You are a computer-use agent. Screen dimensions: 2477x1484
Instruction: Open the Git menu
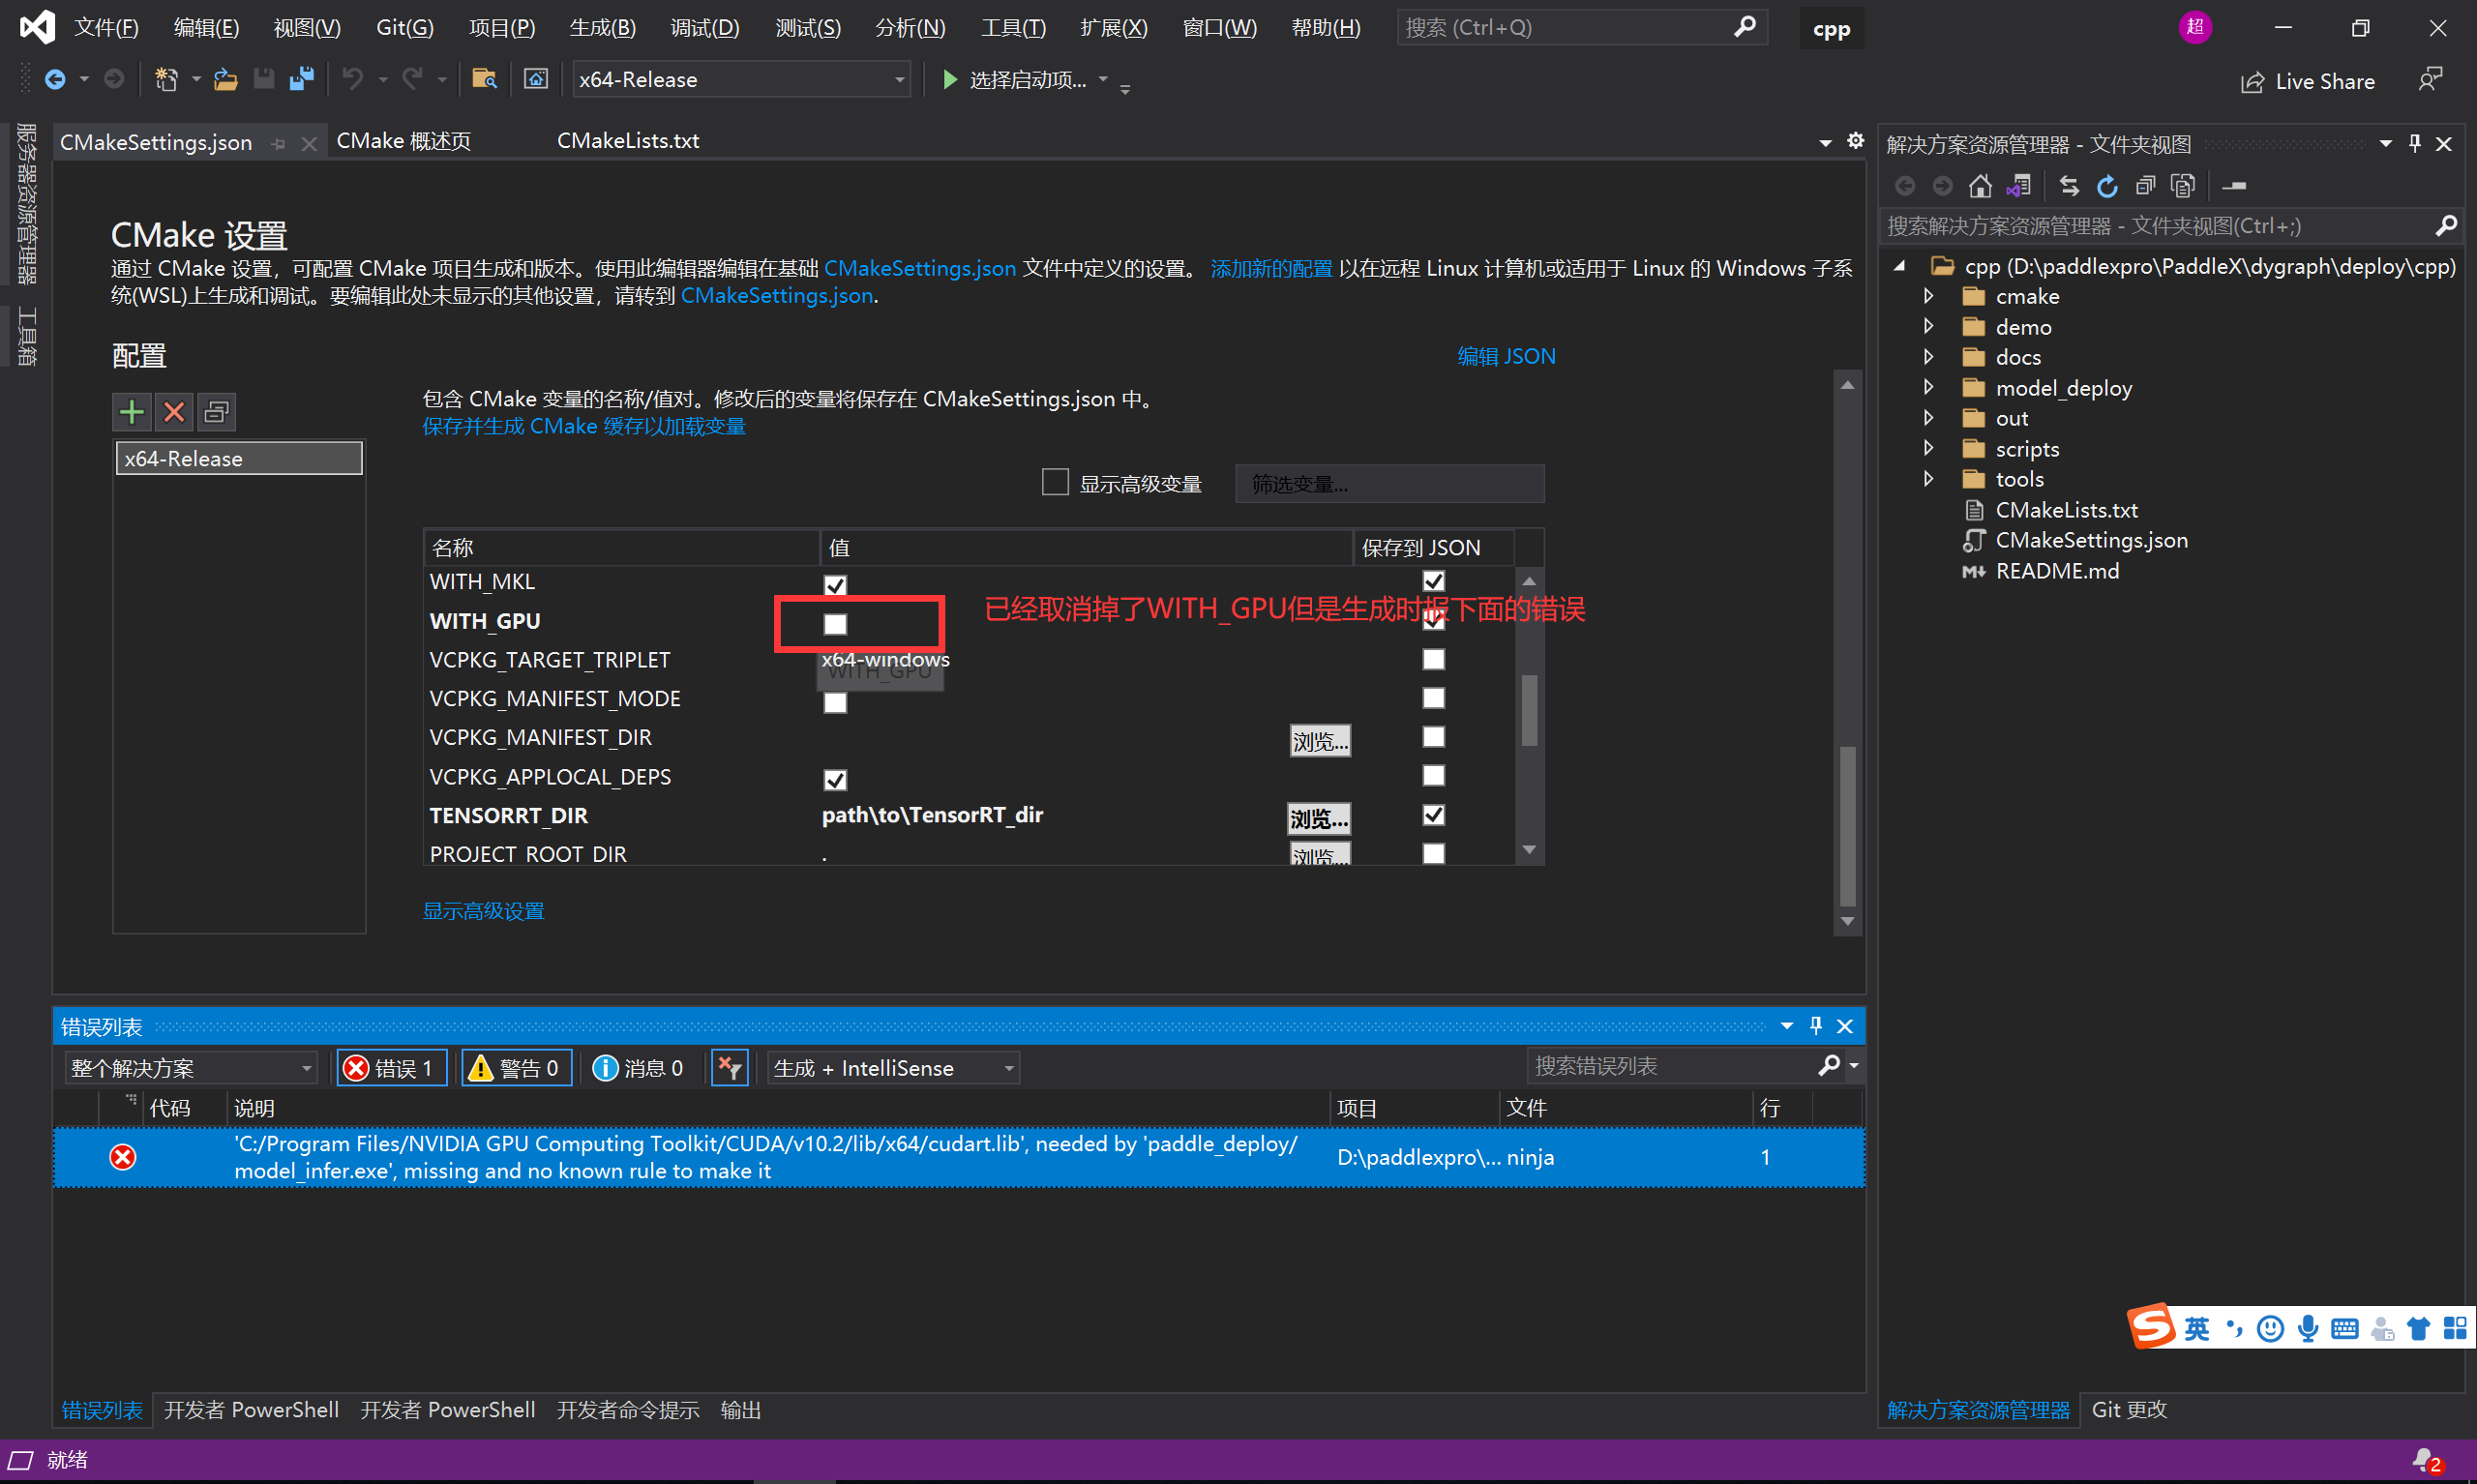404,27
